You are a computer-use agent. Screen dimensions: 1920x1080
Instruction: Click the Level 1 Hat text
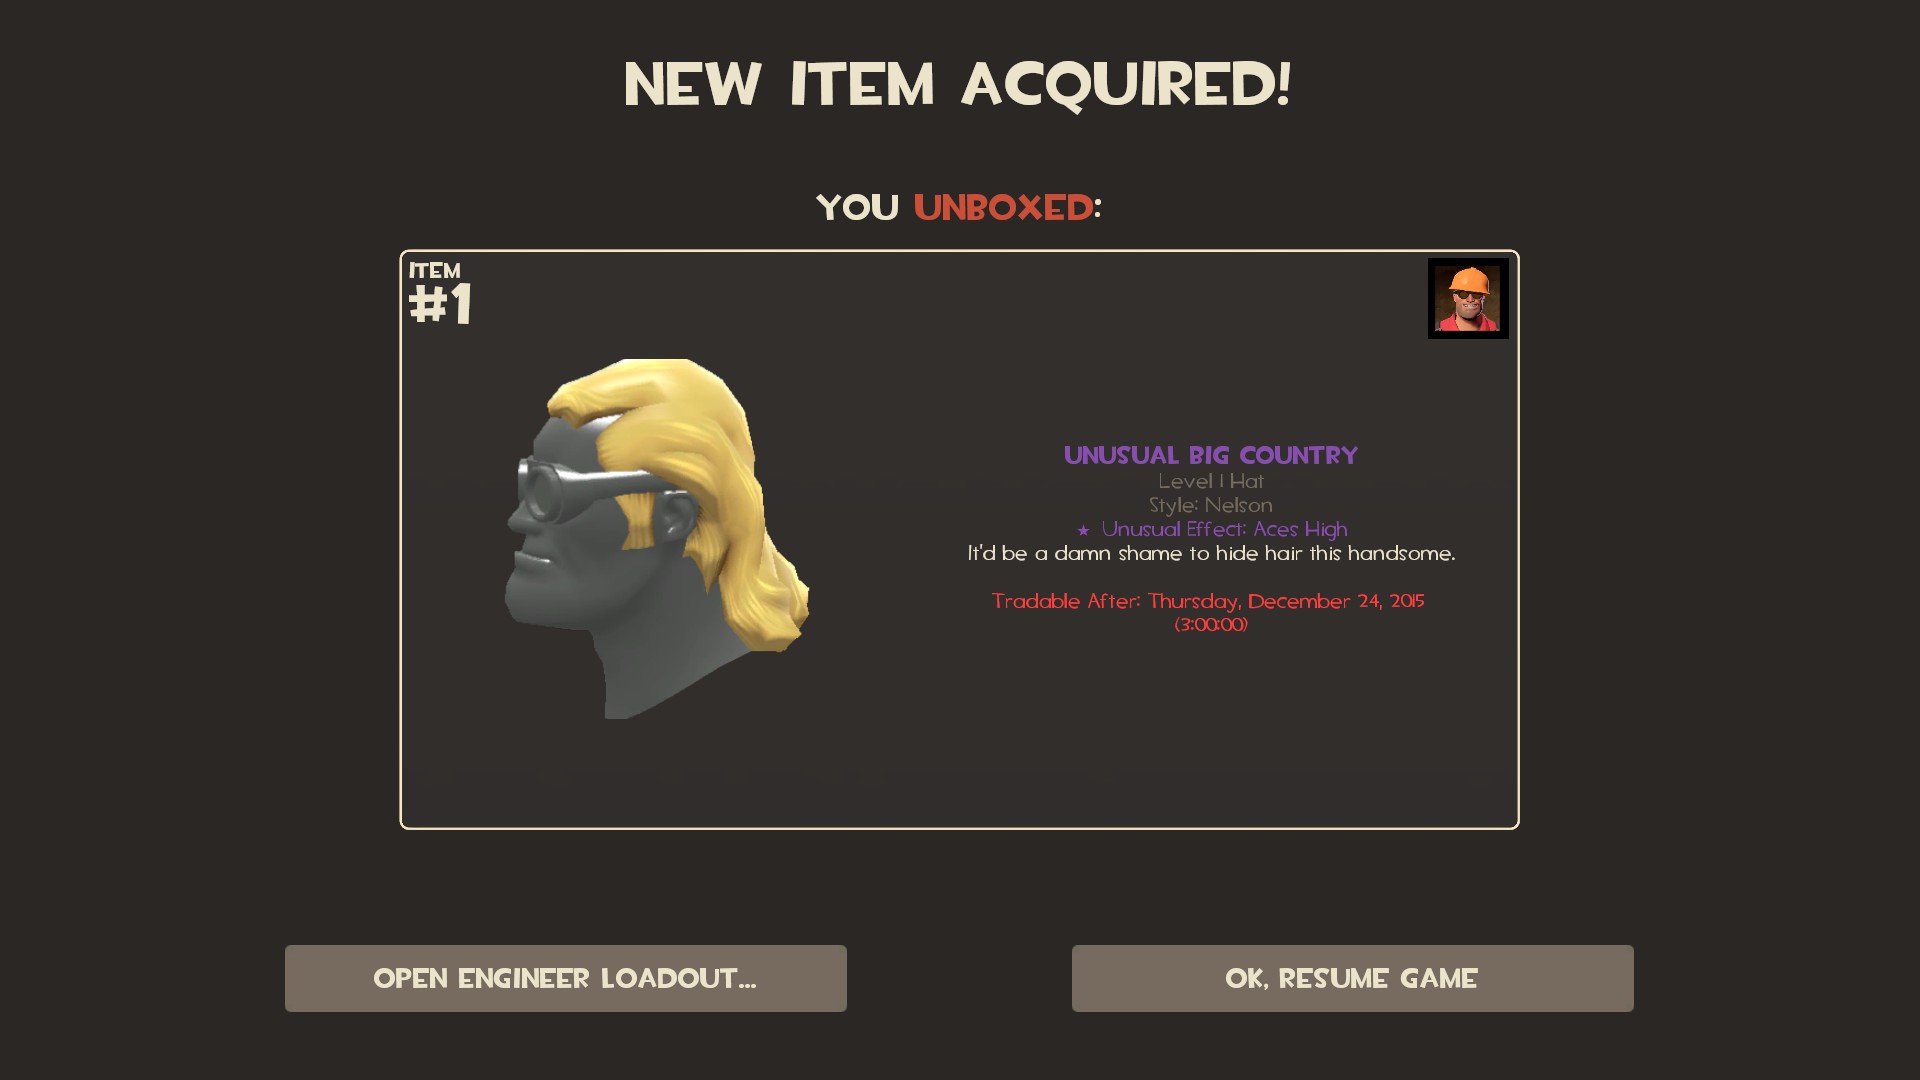coord(1211,482)
